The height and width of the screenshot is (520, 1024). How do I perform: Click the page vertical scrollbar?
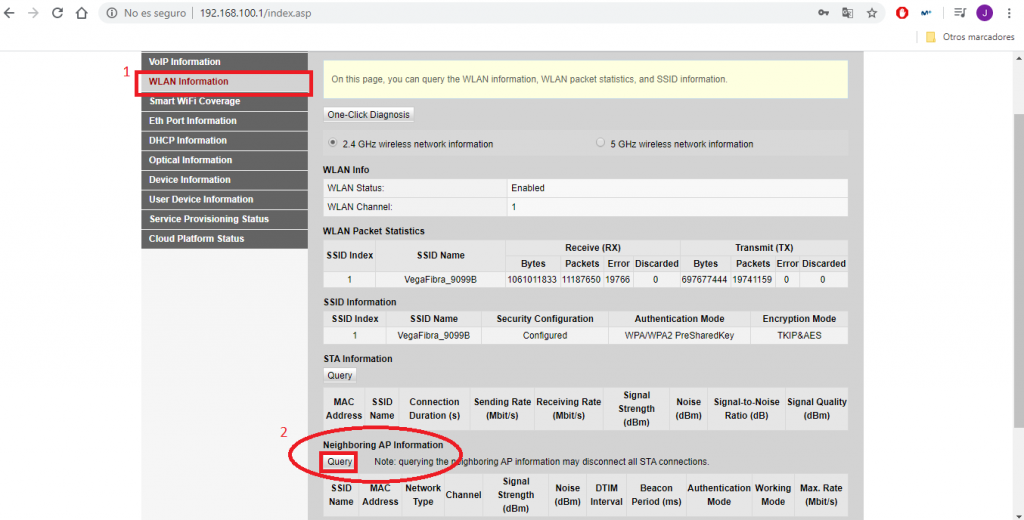(x=1018, y=268)
